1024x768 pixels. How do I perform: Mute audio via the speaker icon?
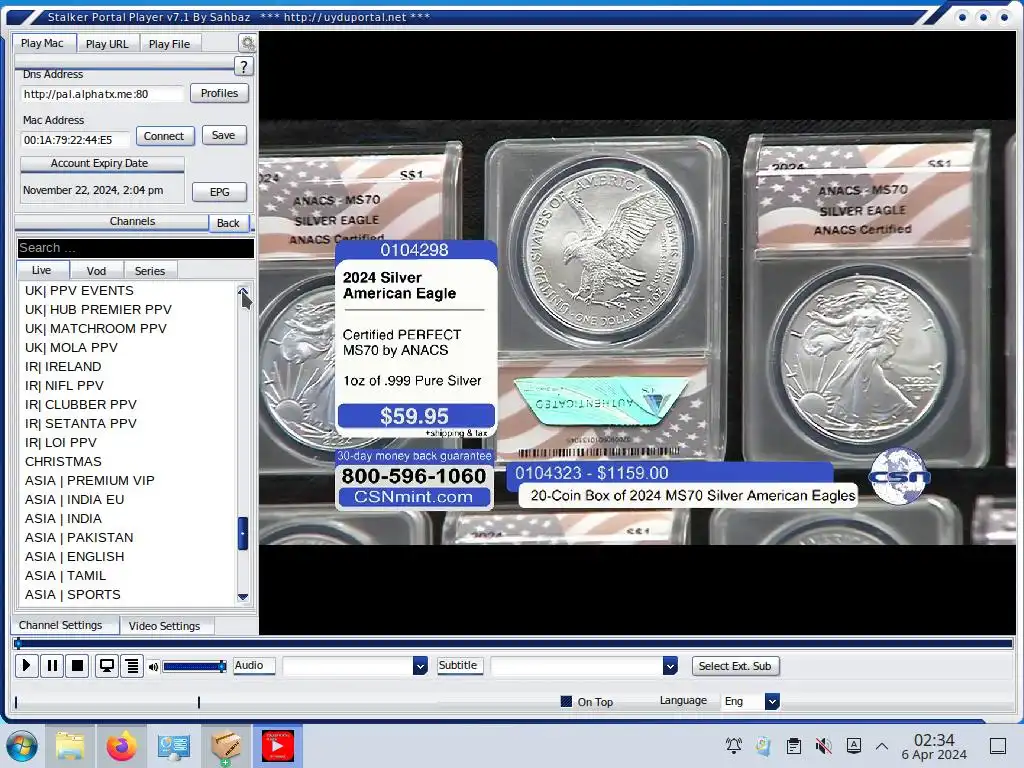click(x=153, y=667)
